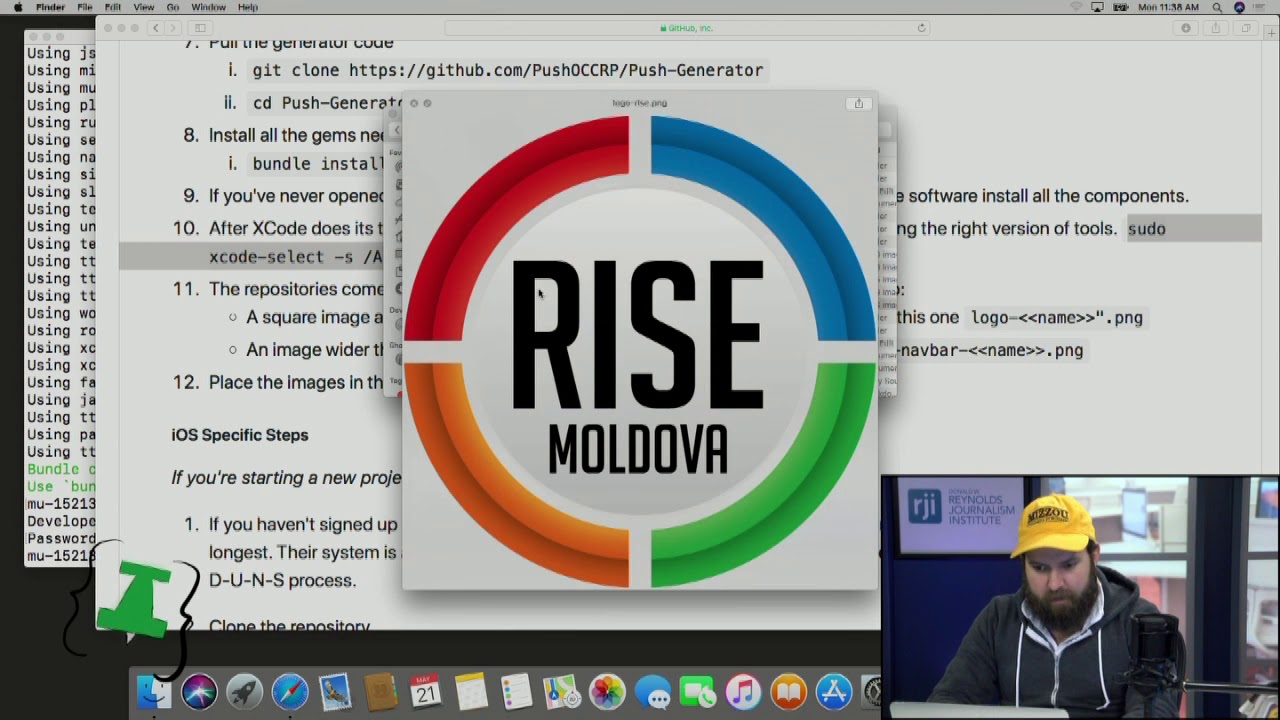Open iBooks icon in Dock
1280x720 pixels.
tap(789, 692)
